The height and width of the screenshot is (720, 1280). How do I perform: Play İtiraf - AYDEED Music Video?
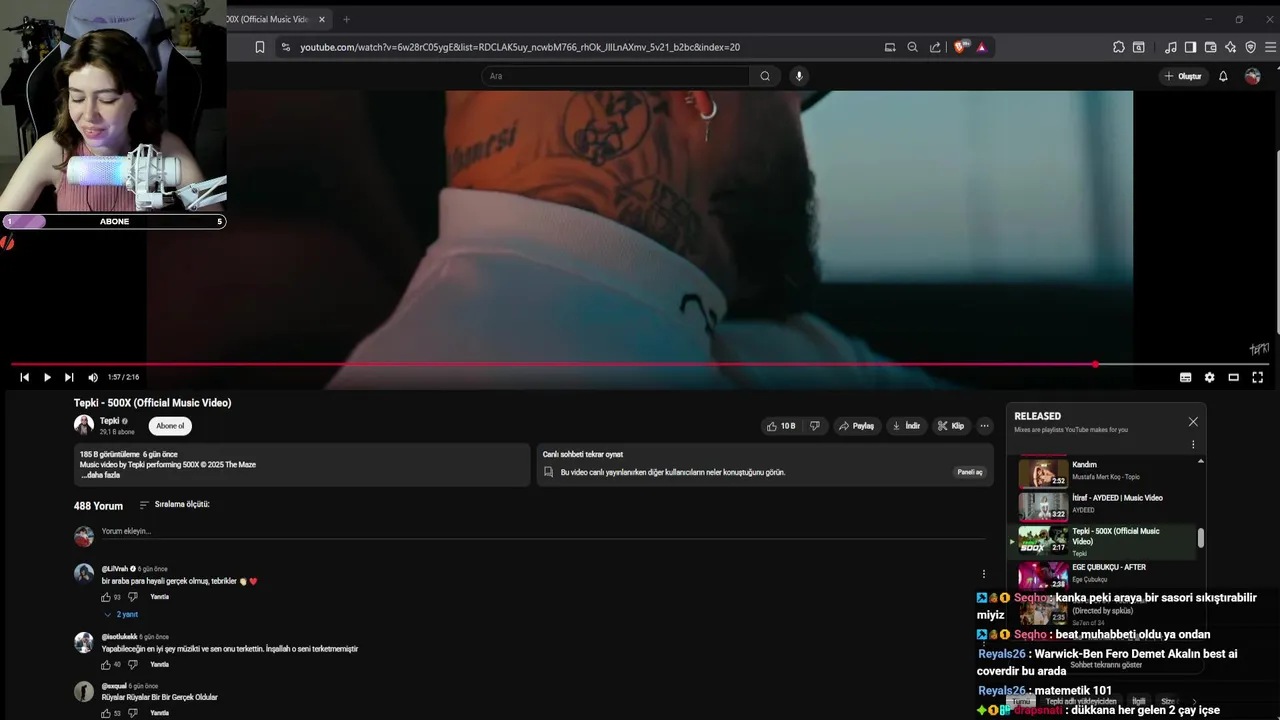(1105, 505)
